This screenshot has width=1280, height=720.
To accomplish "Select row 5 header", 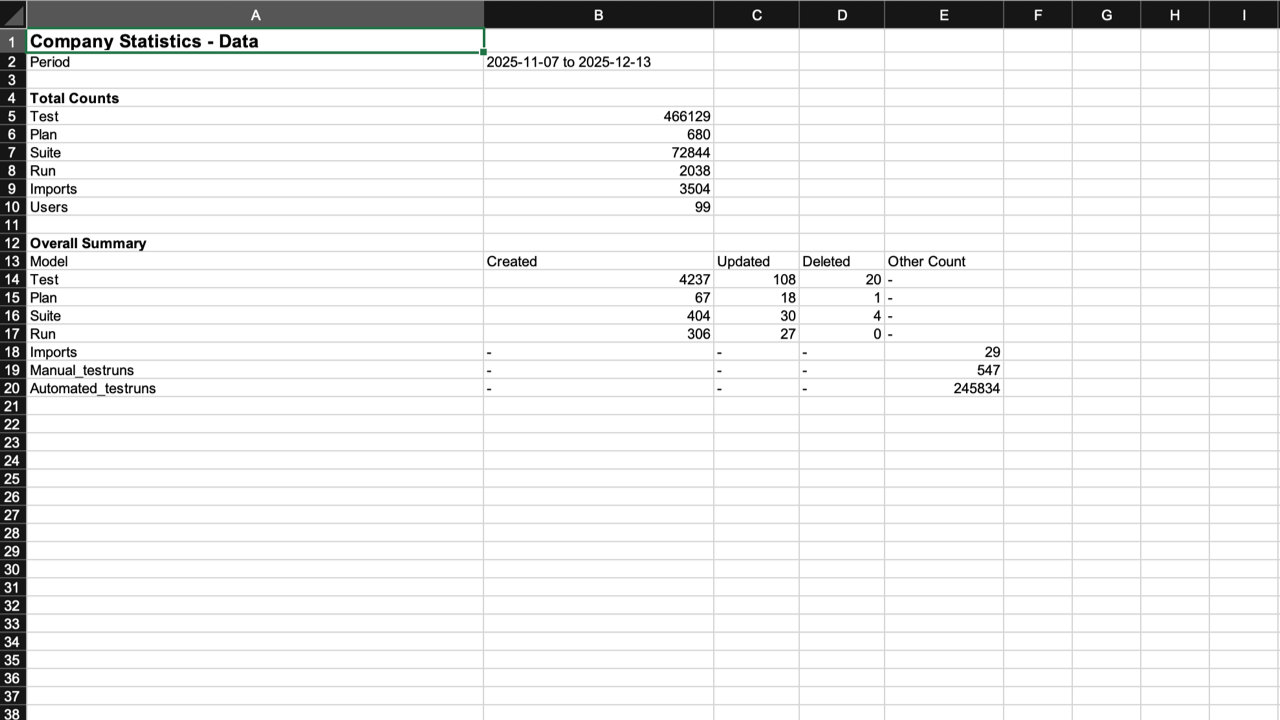I will coord(11,116).
